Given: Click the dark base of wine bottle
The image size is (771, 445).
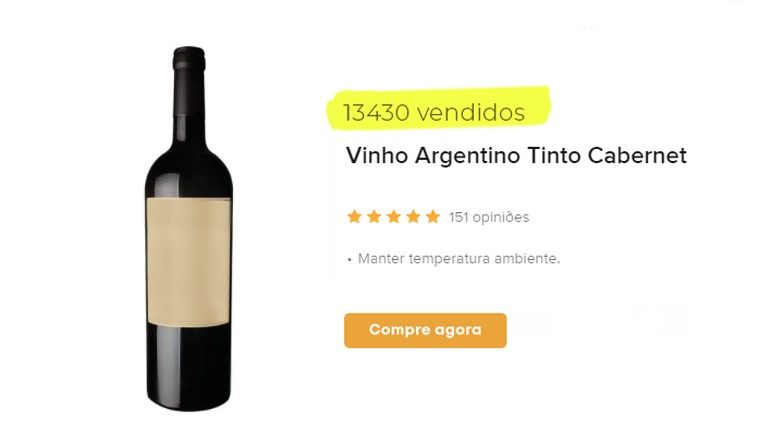Looking at the screenshot, I should [189, 369].
